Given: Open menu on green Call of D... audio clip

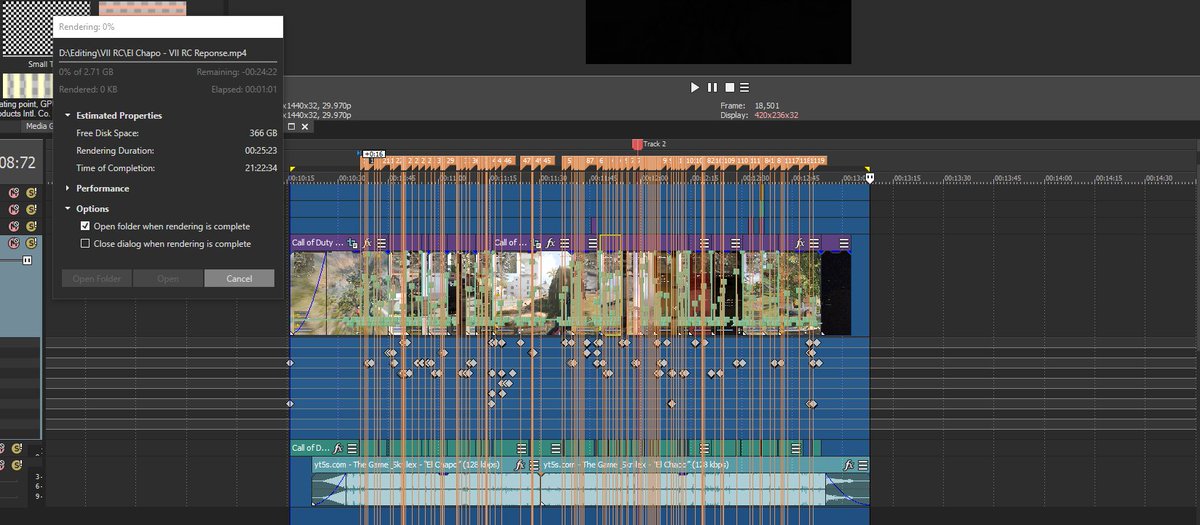Looking at the screenshot, I should tap(353, 448).
